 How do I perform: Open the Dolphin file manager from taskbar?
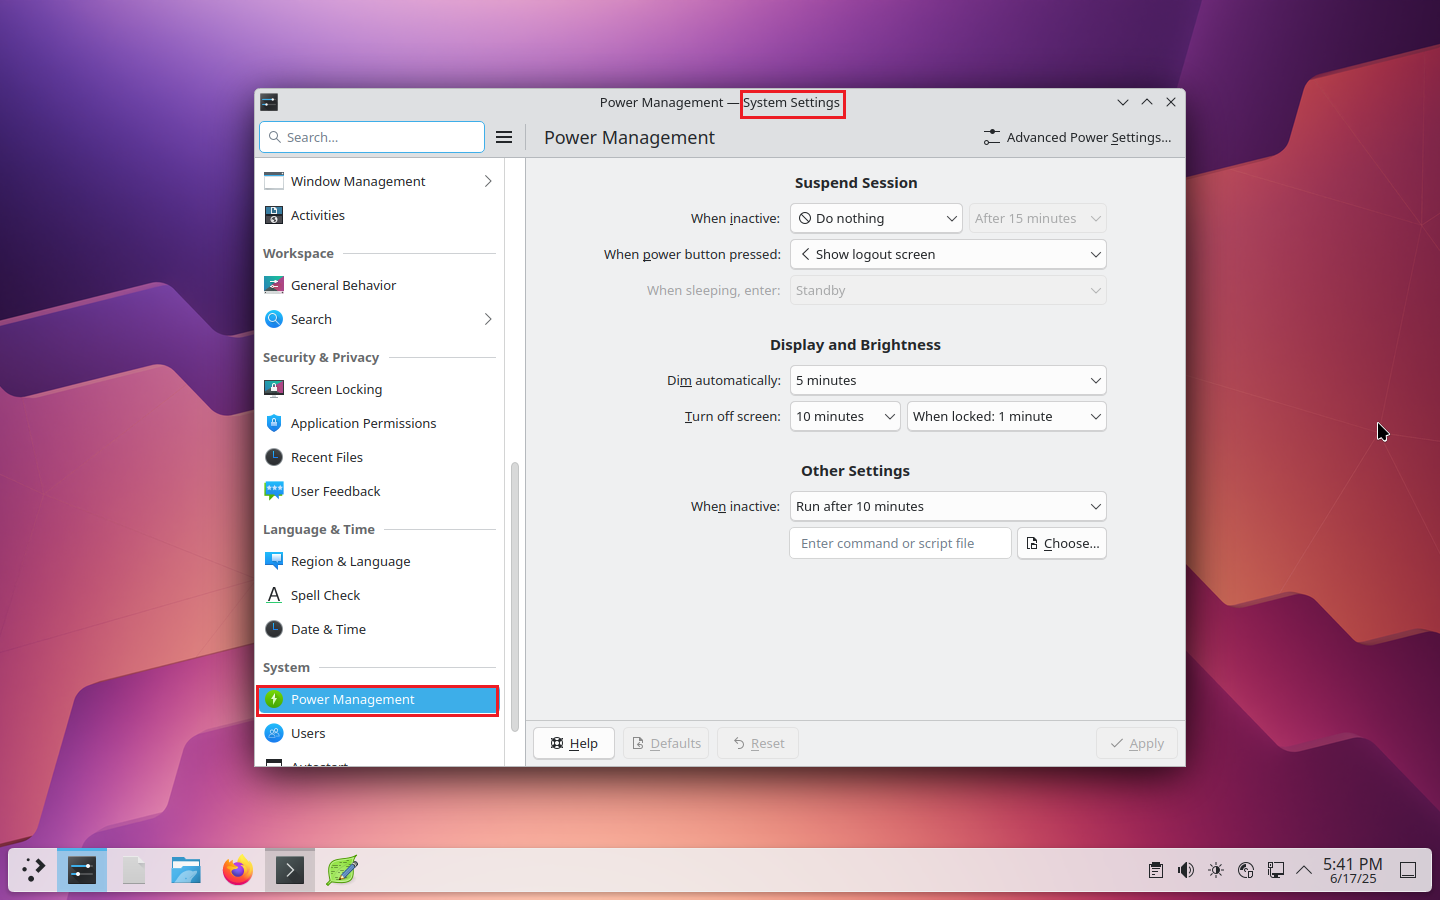click(186, 870)
